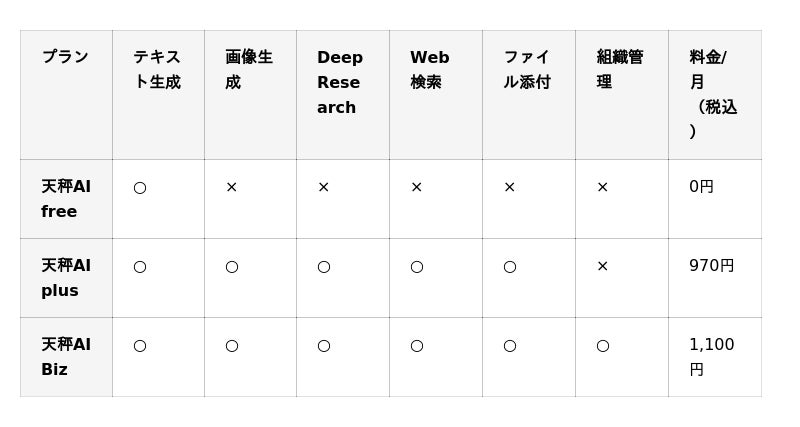Click the 970円 price cell

click(x=711, y=266)
